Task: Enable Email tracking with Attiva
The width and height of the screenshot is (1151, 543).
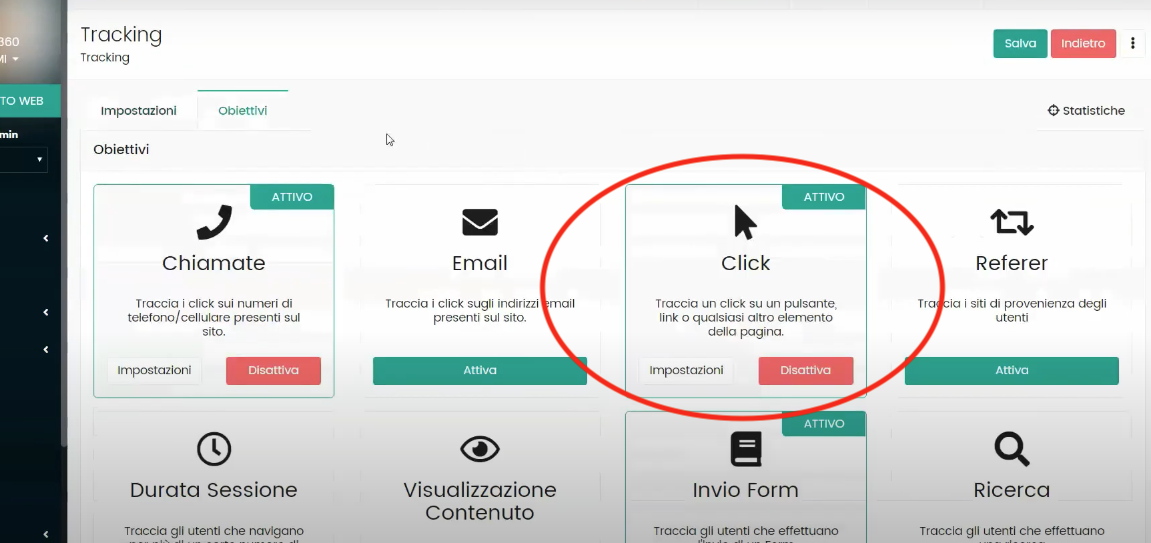Action: pos(480,370)
